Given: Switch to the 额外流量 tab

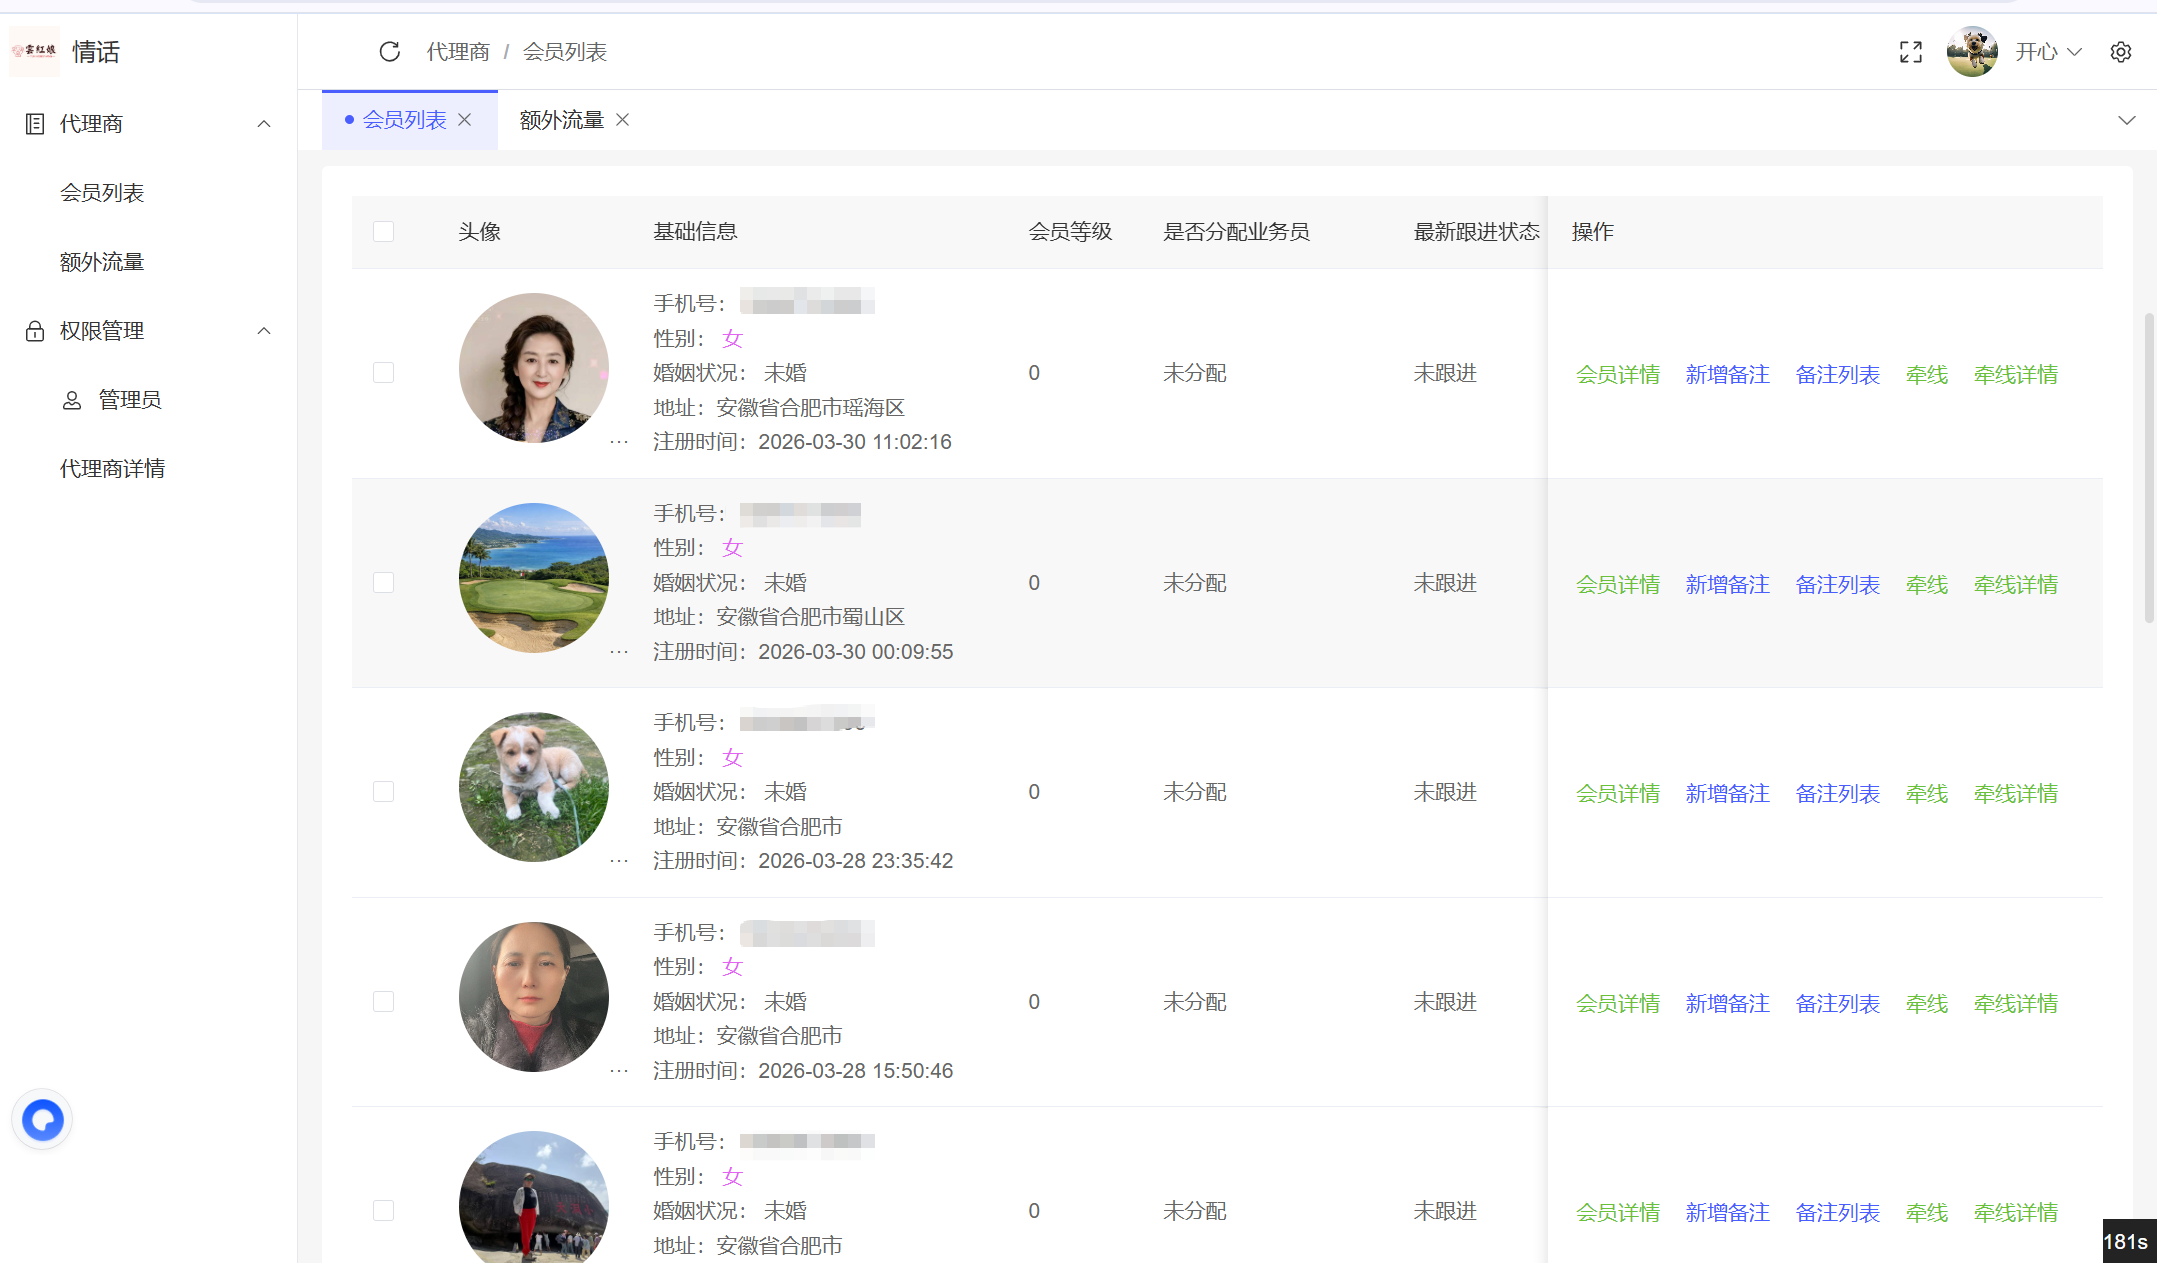Looking at the screenshot, I should pos(561,120).
